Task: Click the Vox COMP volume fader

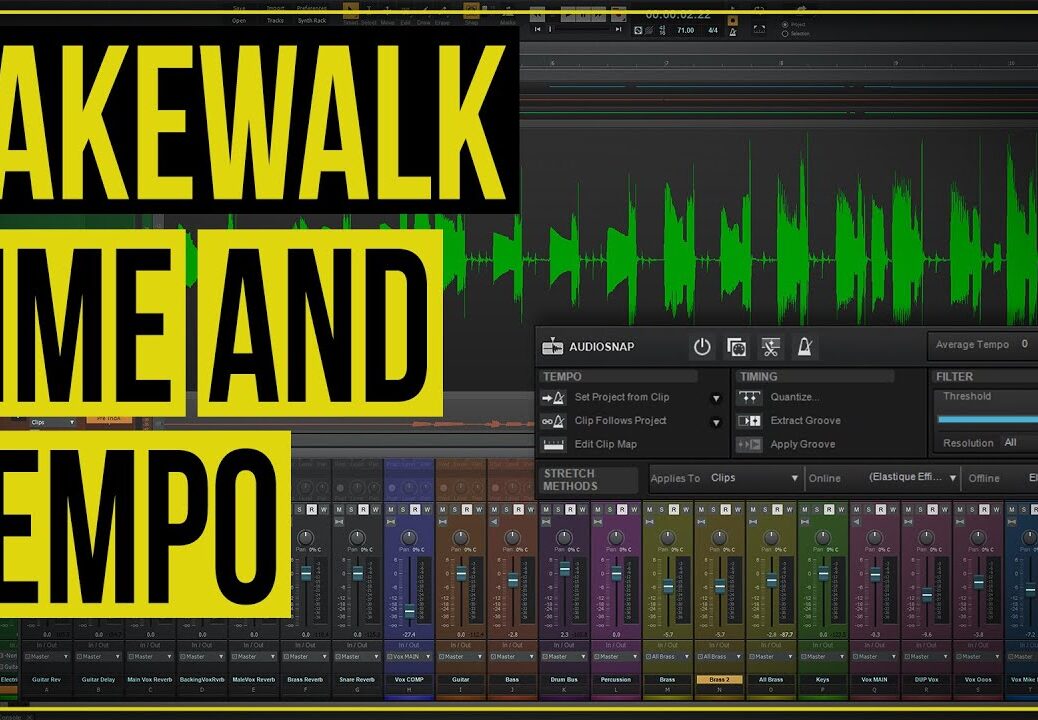Action: click(x=410, y=612)
